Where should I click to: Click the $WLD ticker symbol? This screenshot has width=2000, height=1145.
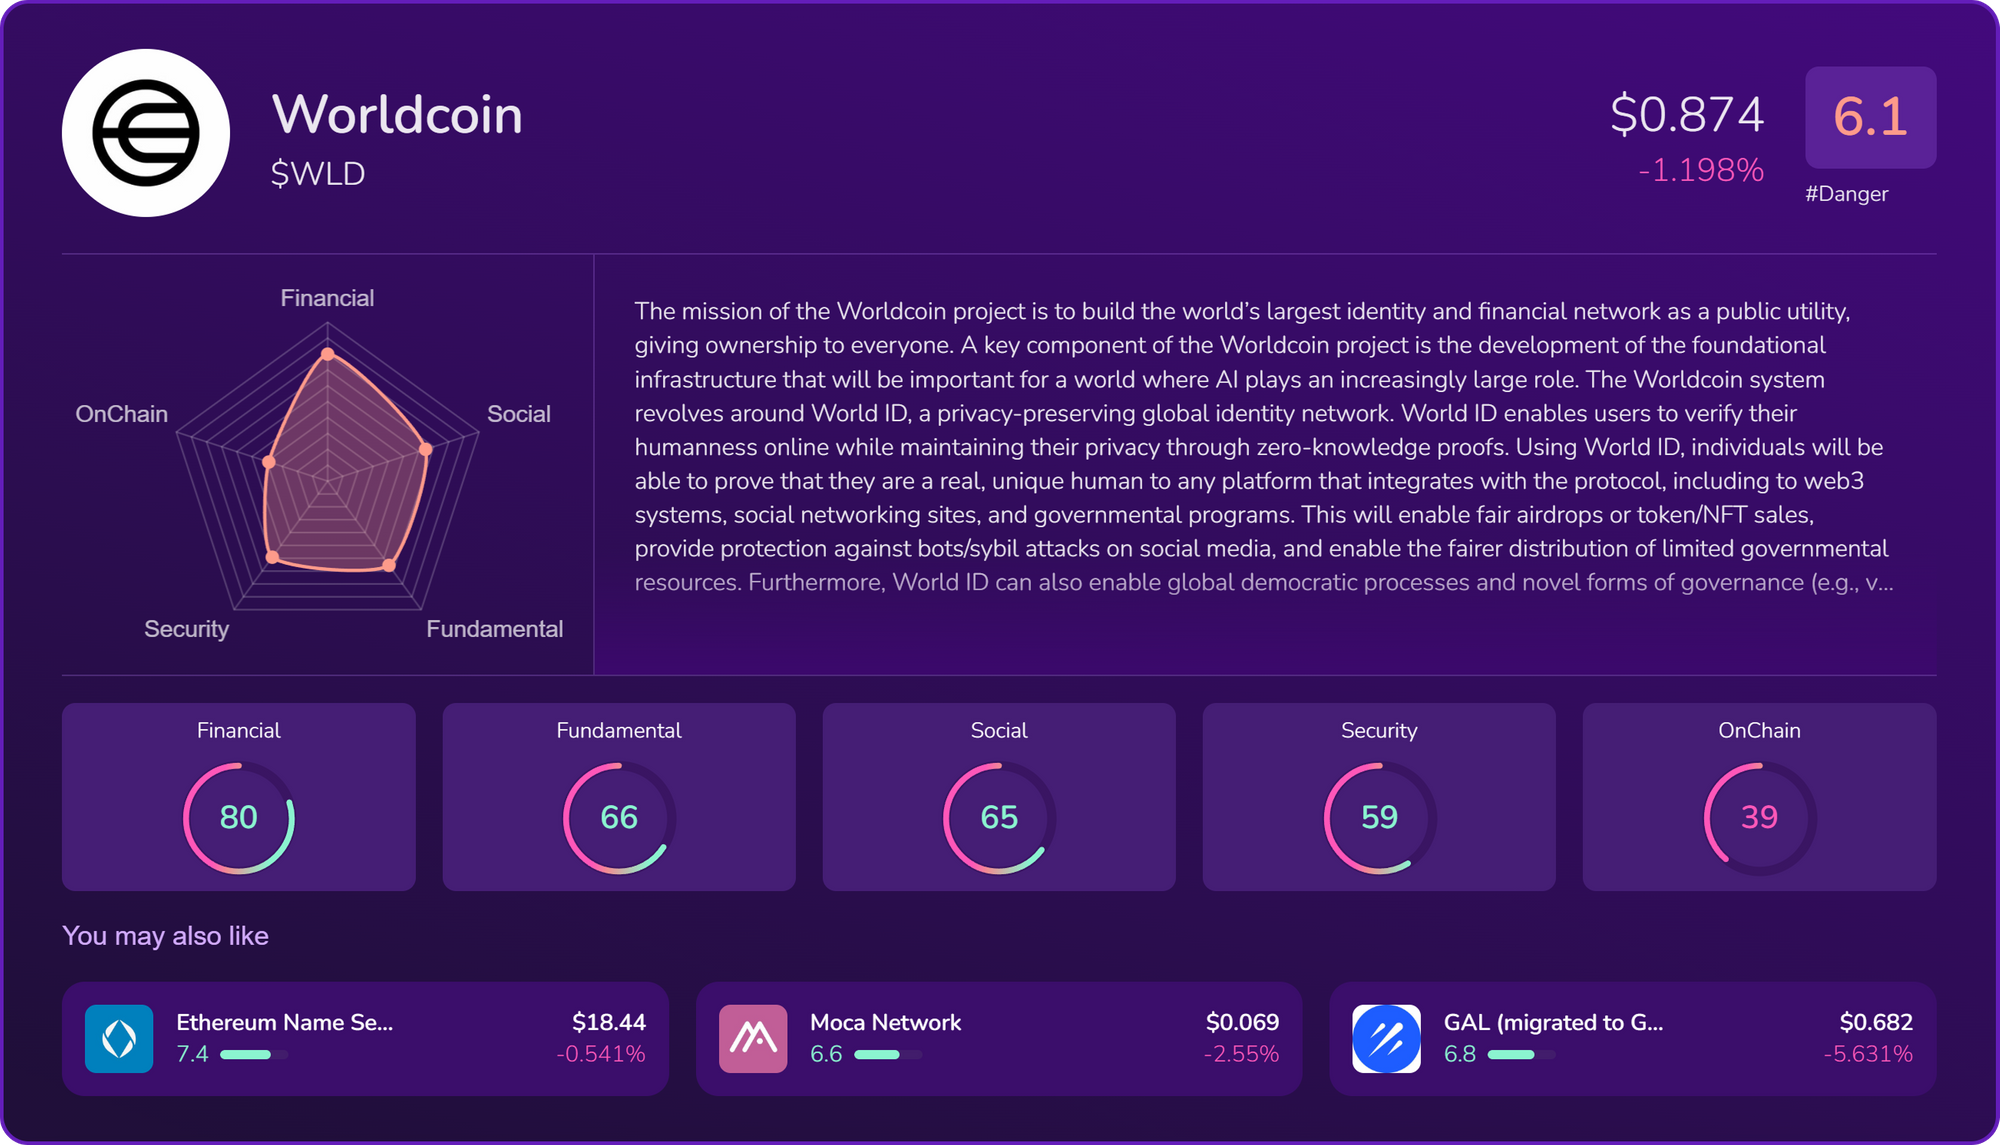click(318, 174)
